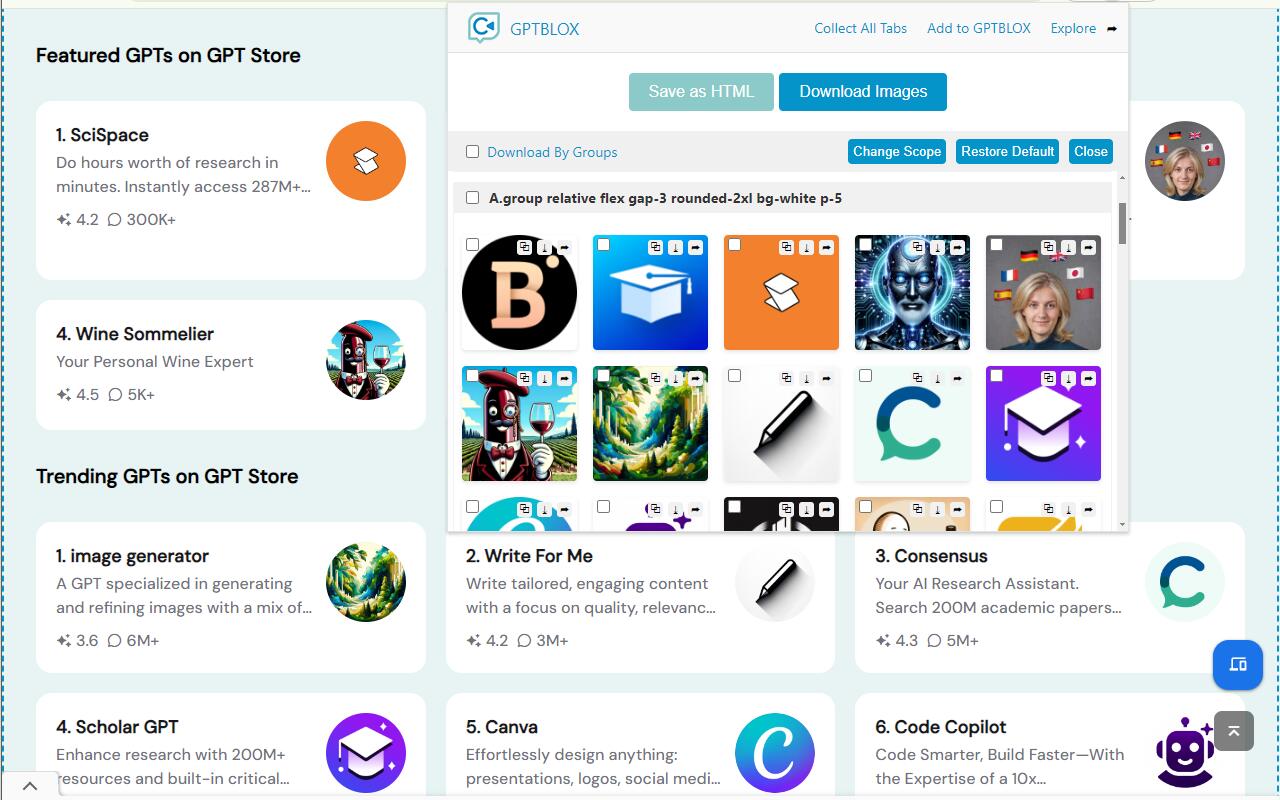Open the Code Copilot GPT card

point(1050,746)
